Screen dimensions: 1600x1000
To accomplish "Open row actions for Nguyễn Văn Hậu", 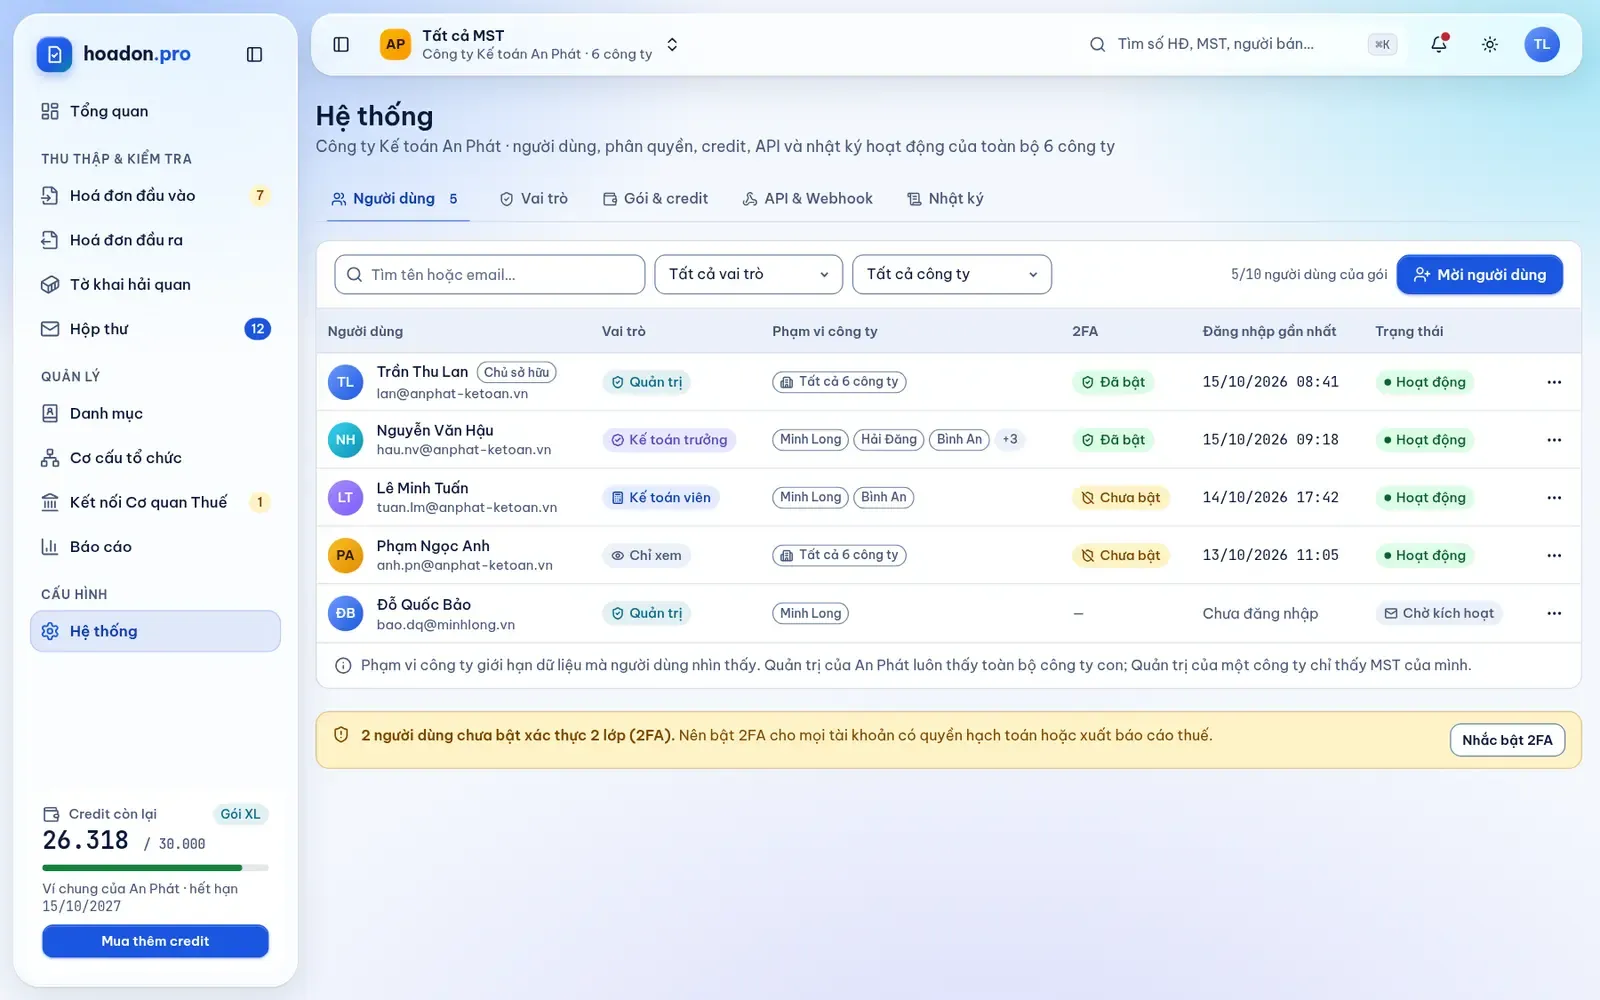I will tap(1554, 440).
